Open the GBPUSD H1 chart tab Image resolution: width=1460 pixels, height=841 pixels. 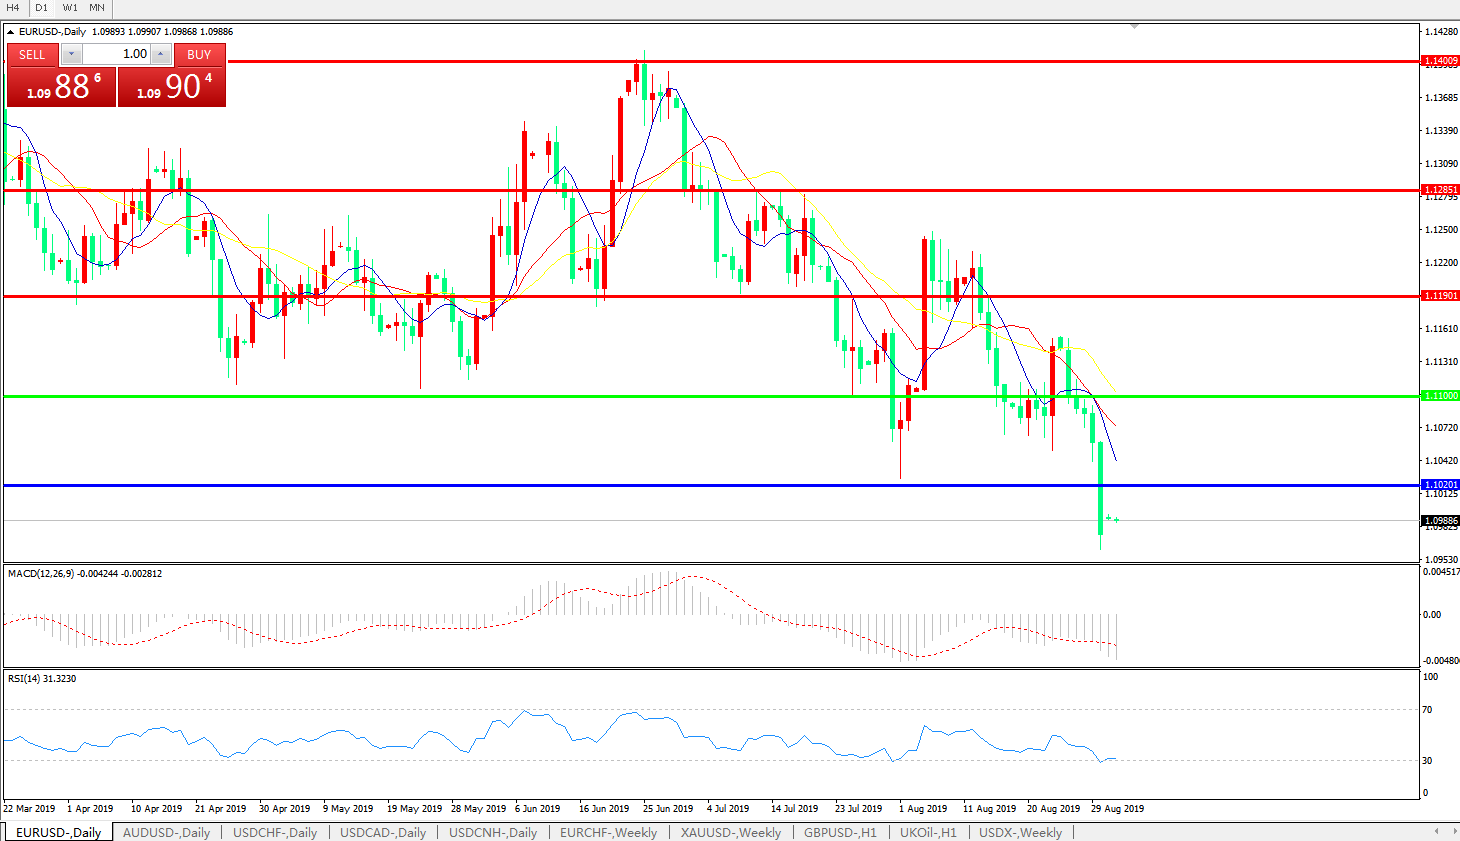pyautogui.click(x=840, y=832)
